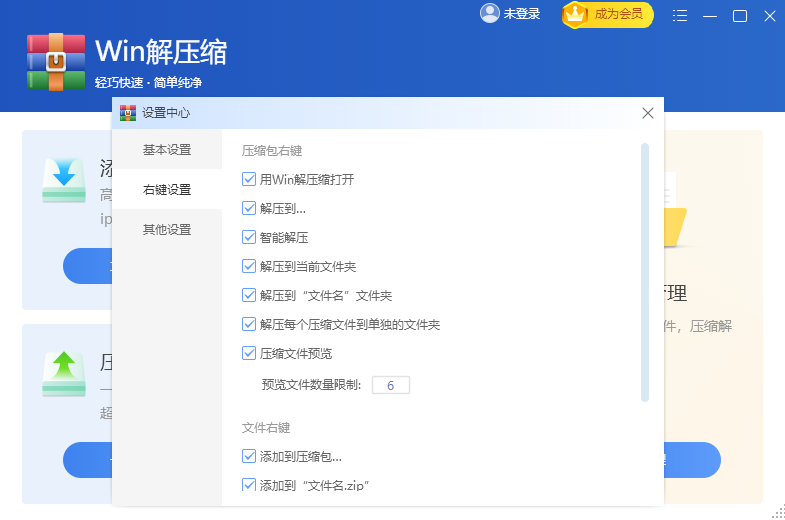Click the blue down-arrow extract icon
785x520 pixels.
[64, 180]
